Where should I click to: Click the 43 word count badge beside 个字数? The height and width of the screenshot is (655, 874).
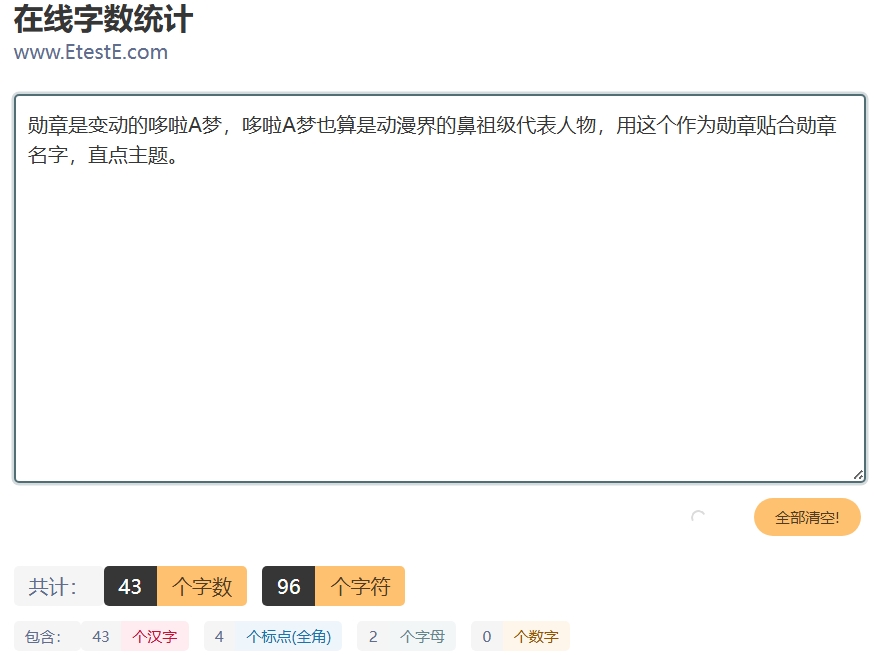pyautogui.click(x=130, y=586)
